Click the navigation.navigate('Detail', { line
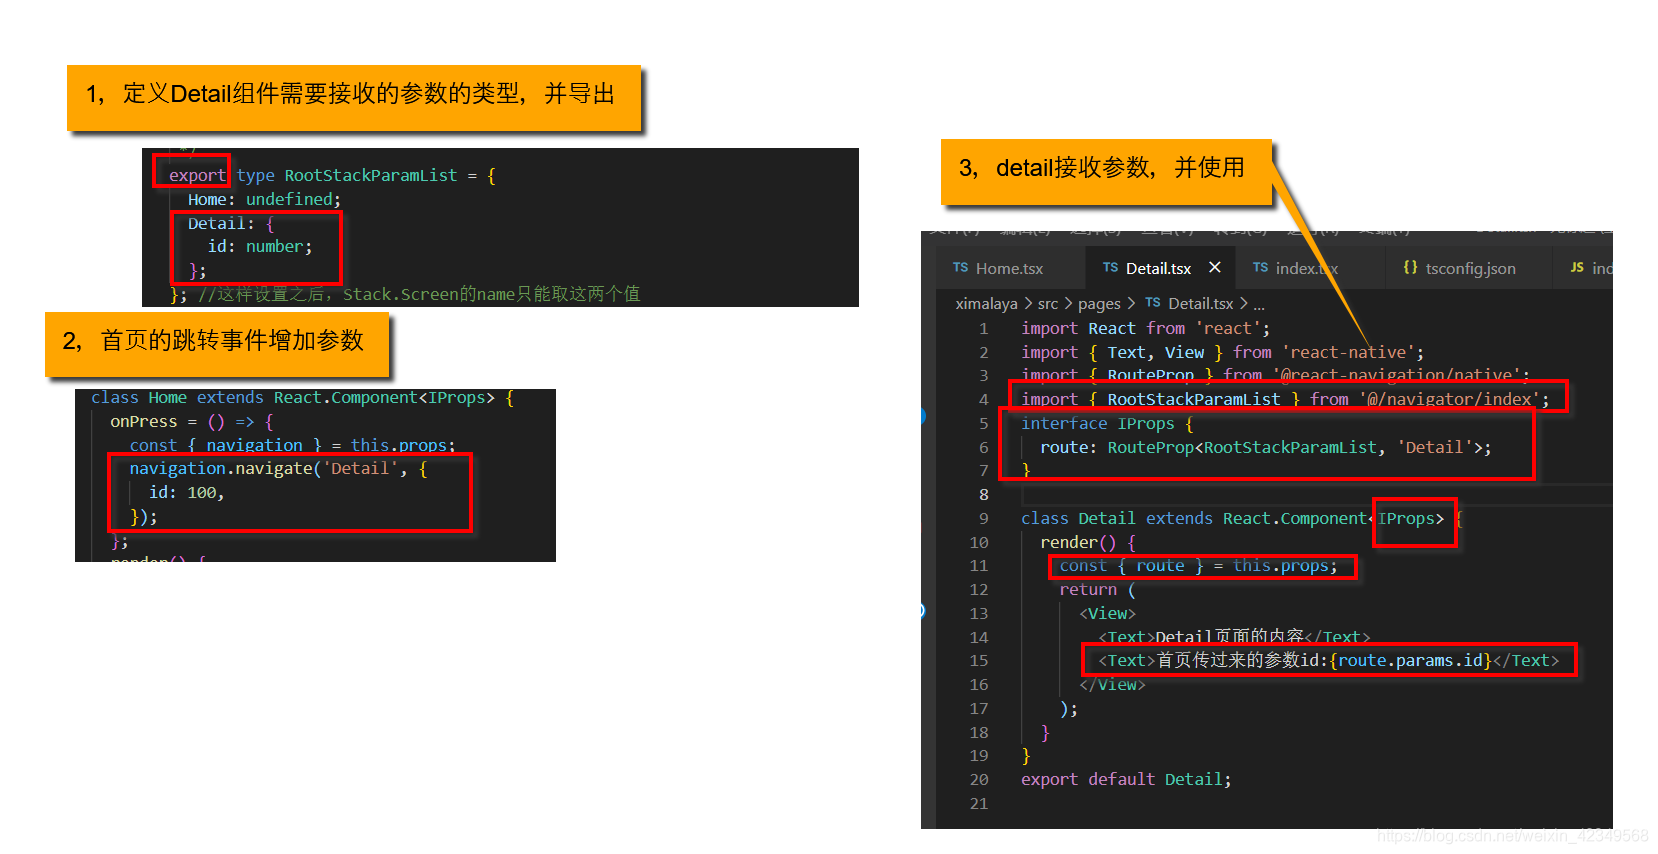 pos(278,468)
